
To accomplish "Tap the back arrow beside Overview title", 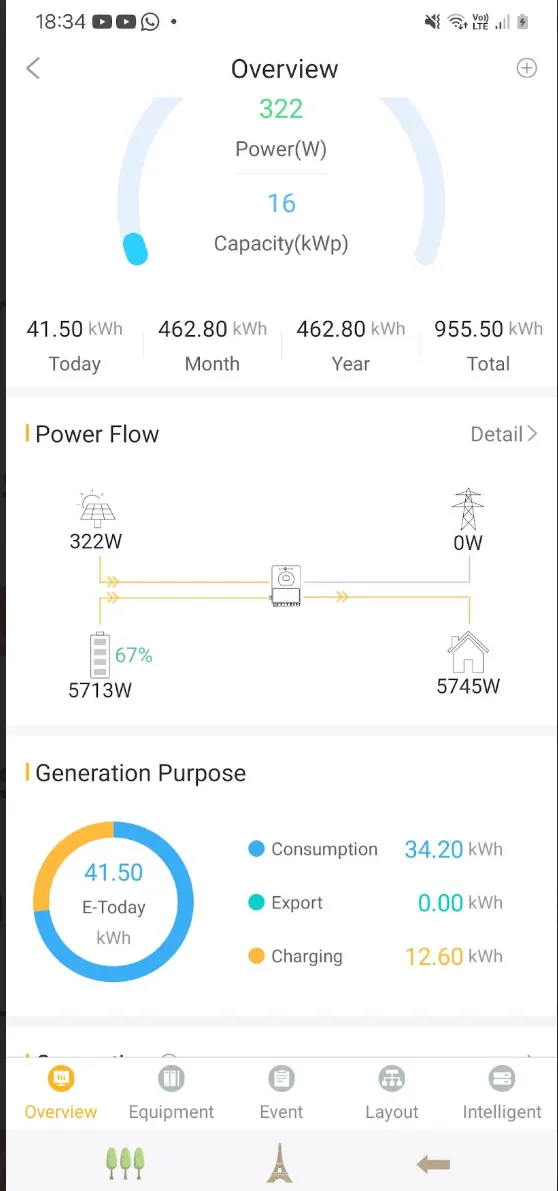I will [33, 68].
